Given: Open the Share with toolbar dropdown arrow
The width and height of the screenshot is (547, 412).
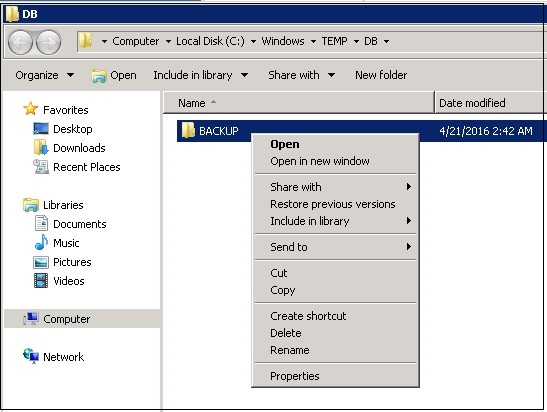Looking at the screenshot, I should pos(331,75).
